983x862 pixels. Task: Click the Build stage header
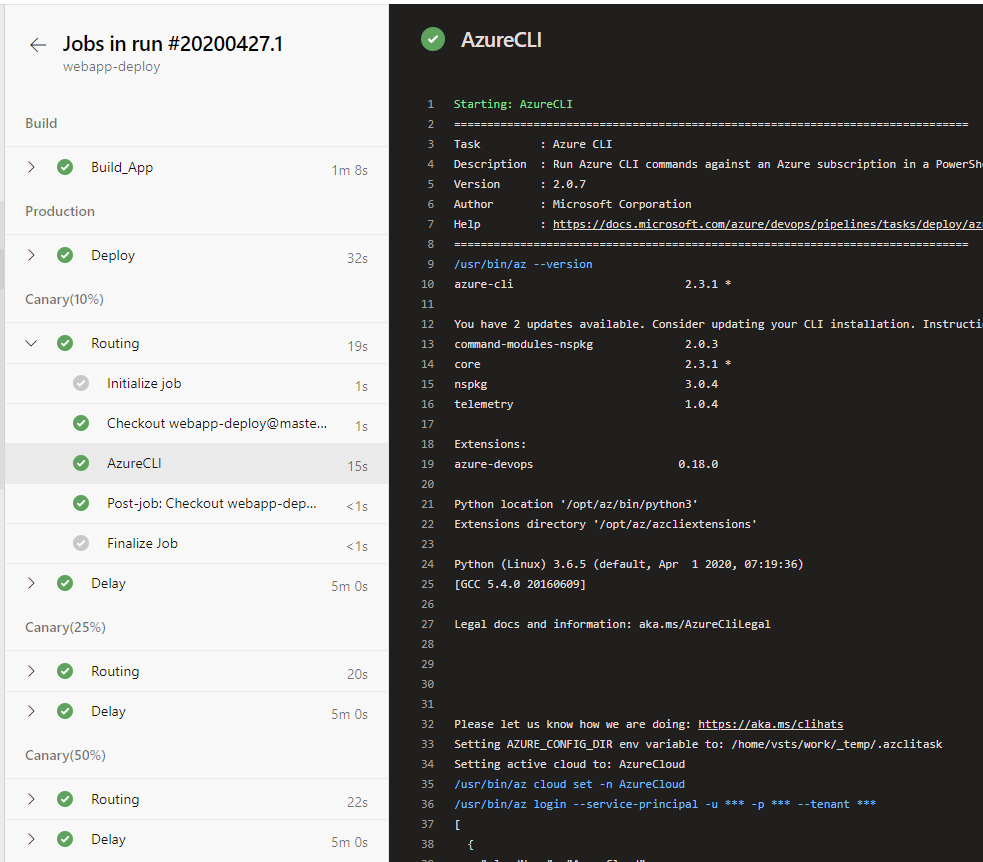pyautogui.click(x=41, y=124)
